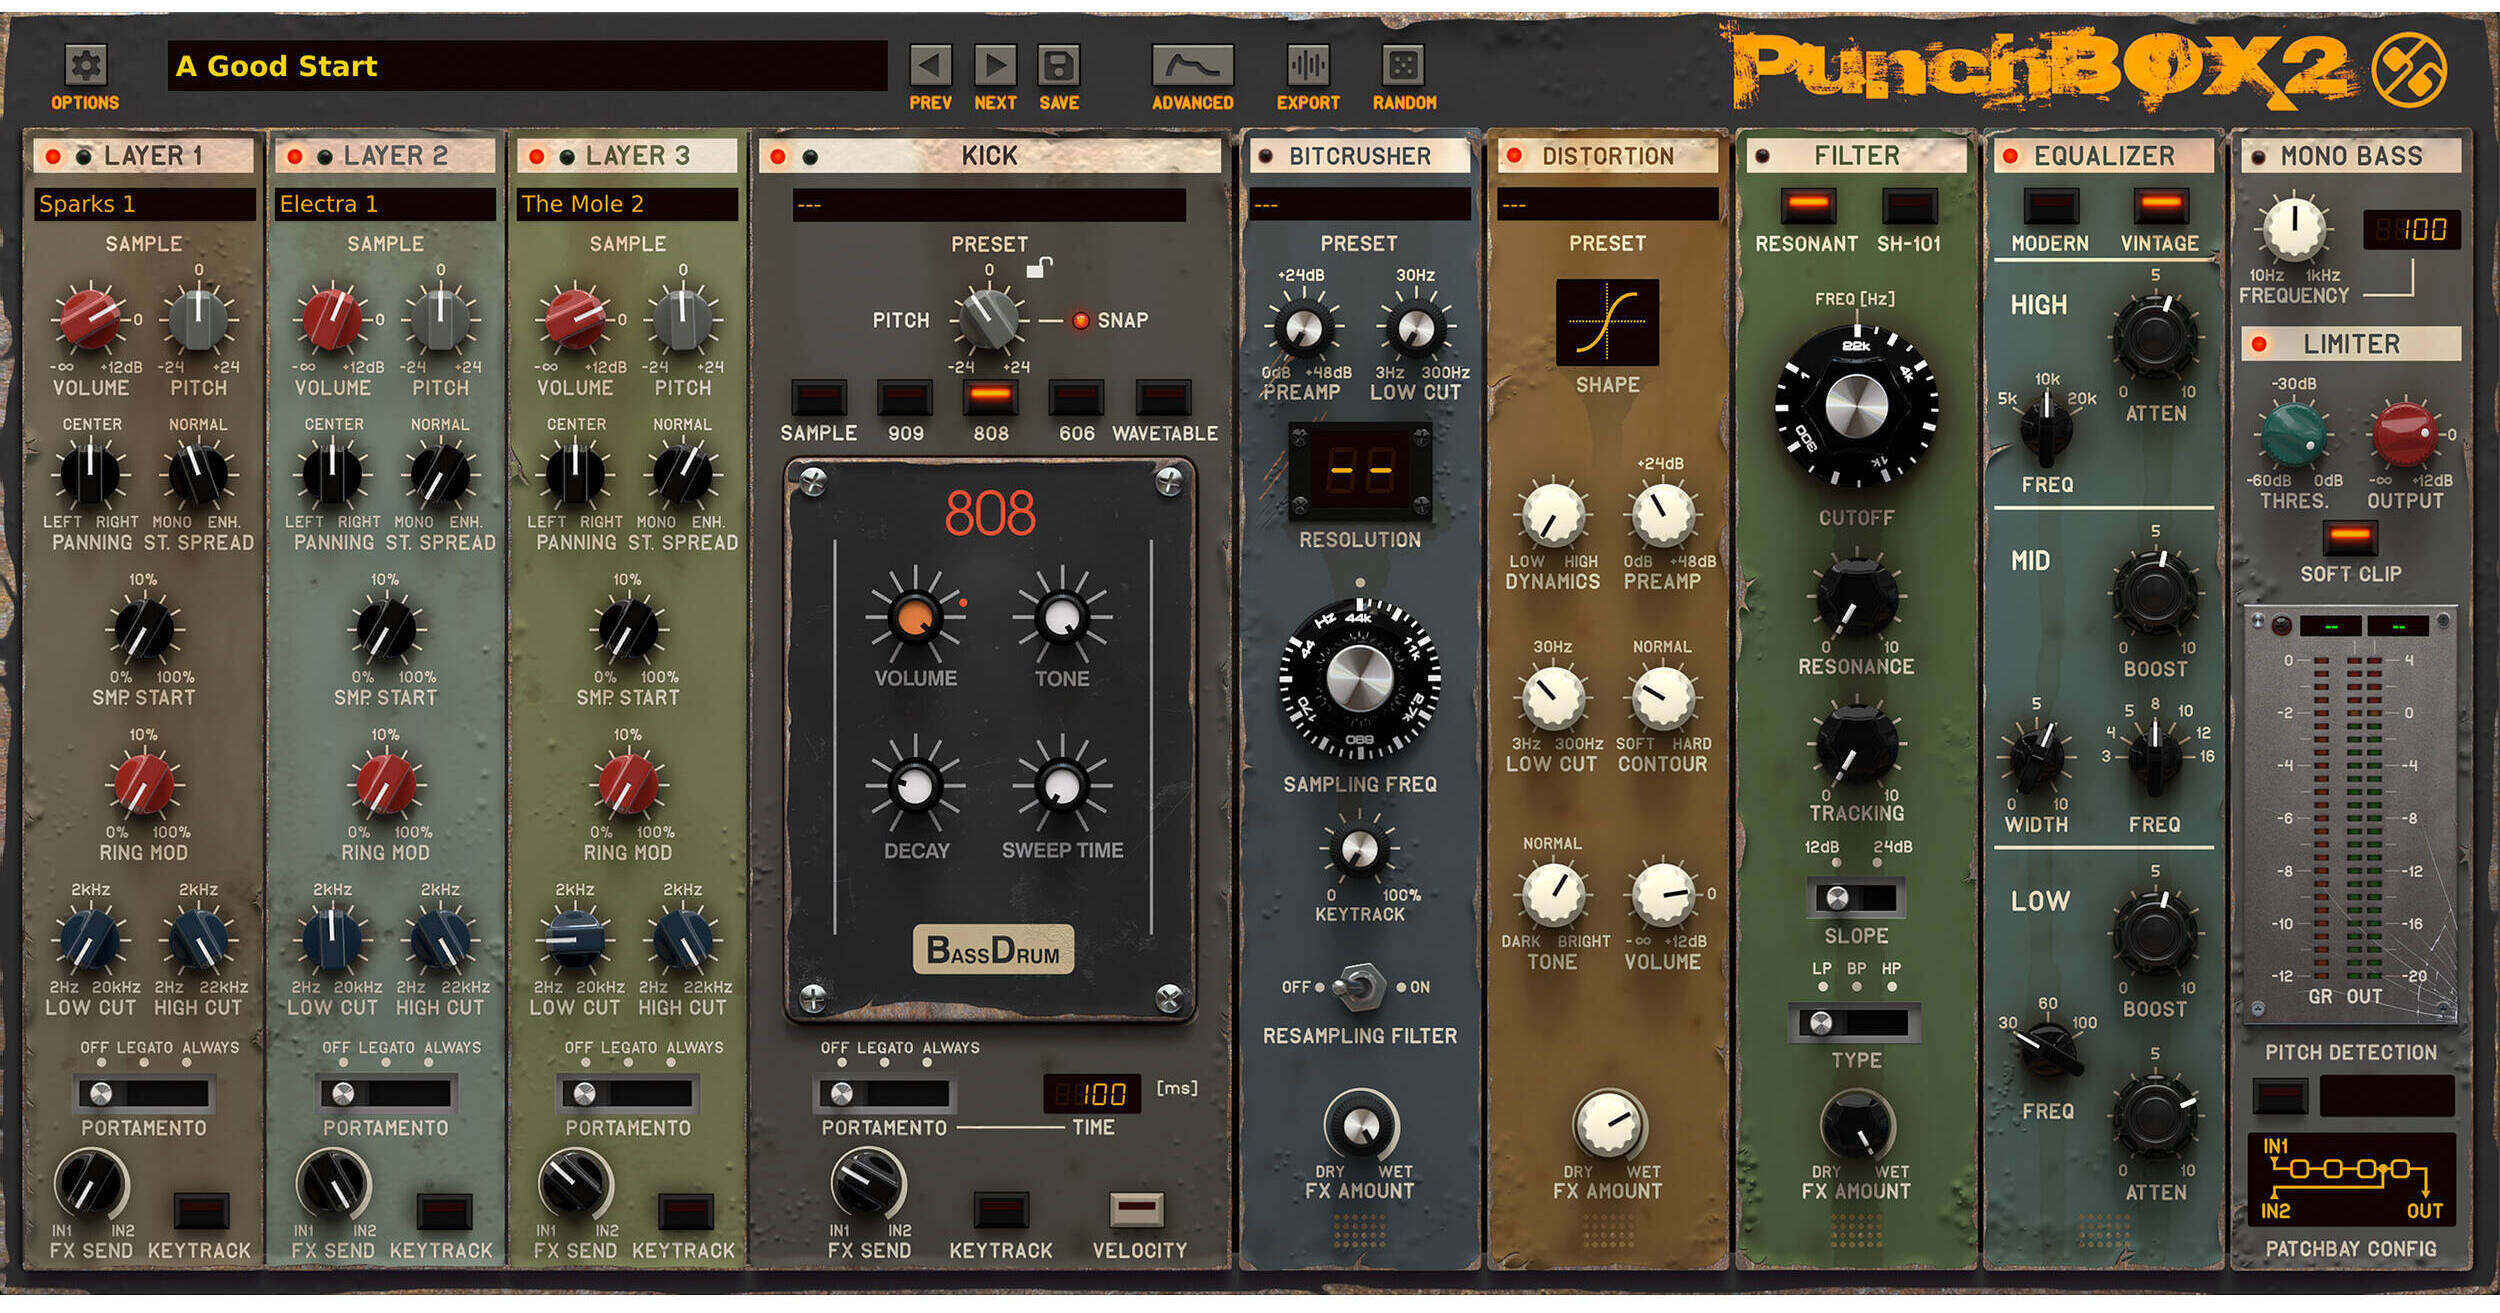2500x1313 pixels.
Task: Enable the Mono Bass power LED
Action: coord(2258,156)
